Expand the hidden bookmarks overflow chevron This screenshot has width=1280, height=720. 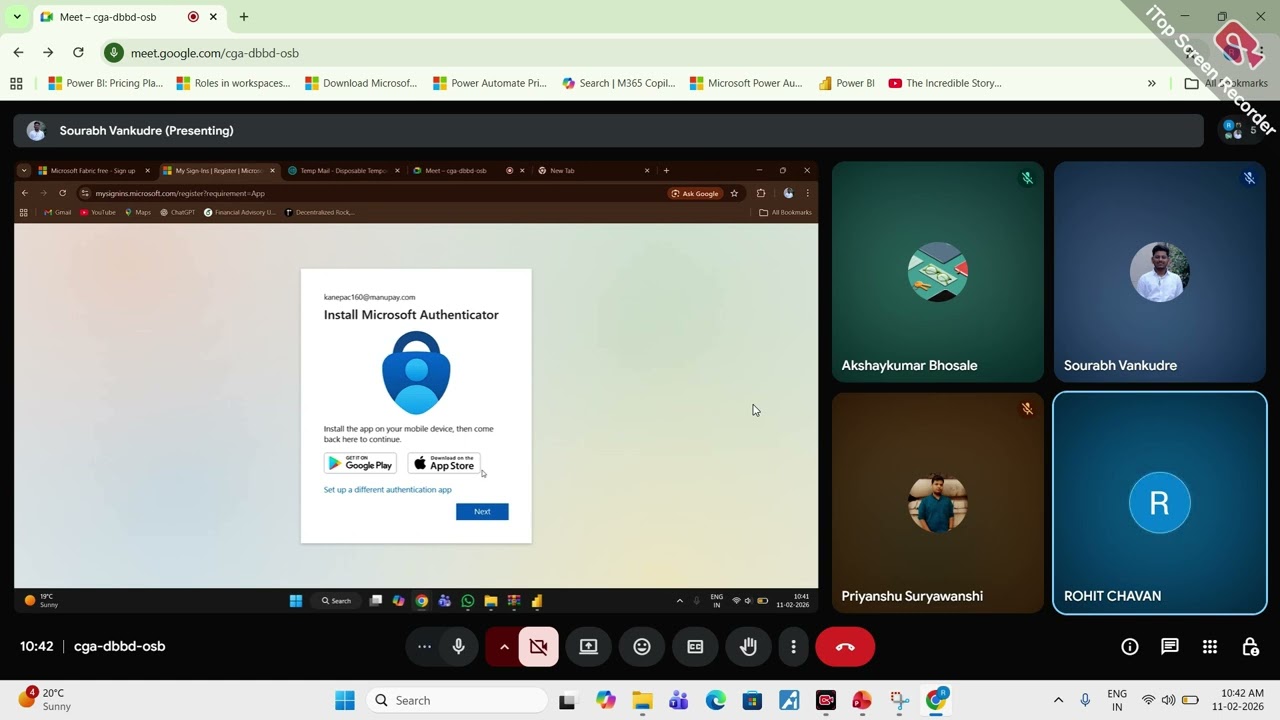coord(1152,83)
